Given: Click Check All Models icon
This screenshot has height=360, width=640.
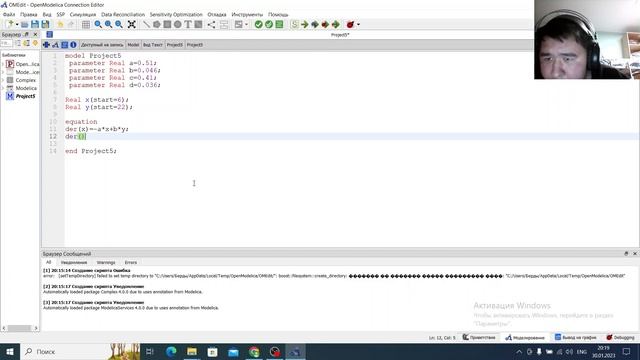Looking at the screenshot, I should [x=269, y=24].
